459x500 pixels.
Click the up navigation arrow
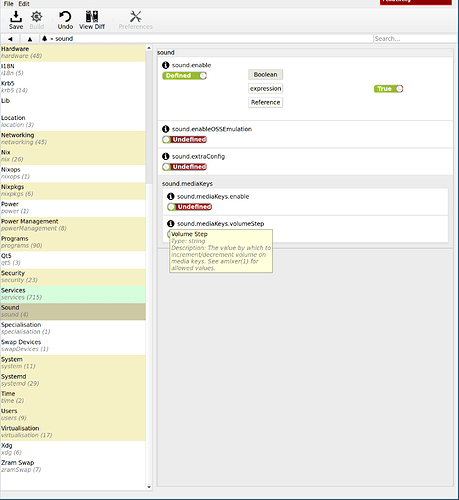point(30,39)
